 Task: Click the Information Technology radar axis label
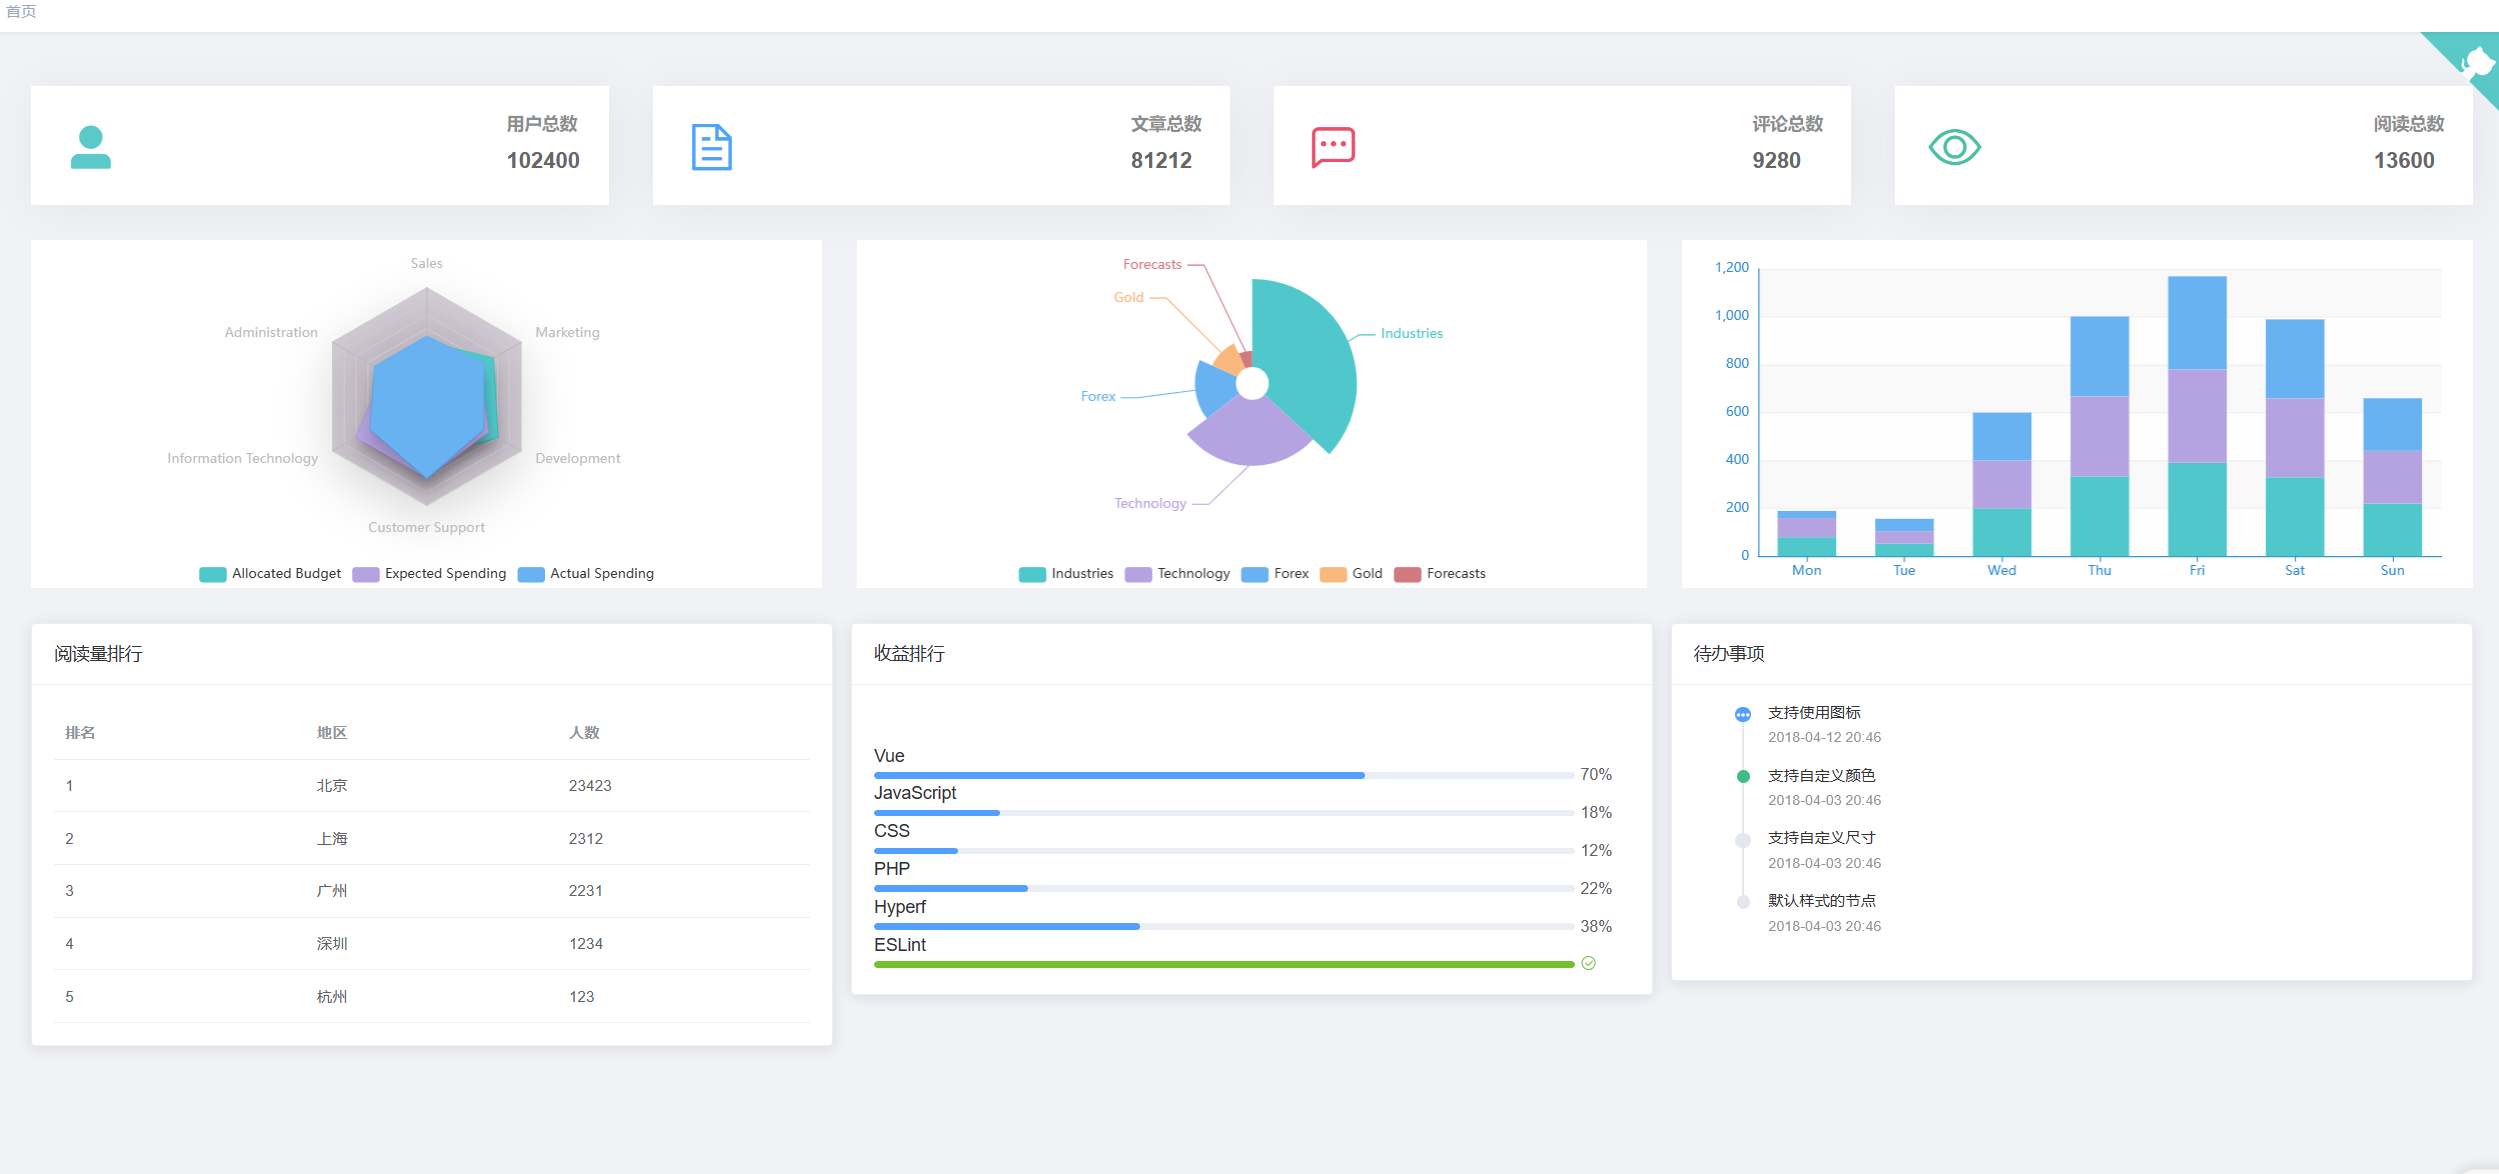coord(242,458)
